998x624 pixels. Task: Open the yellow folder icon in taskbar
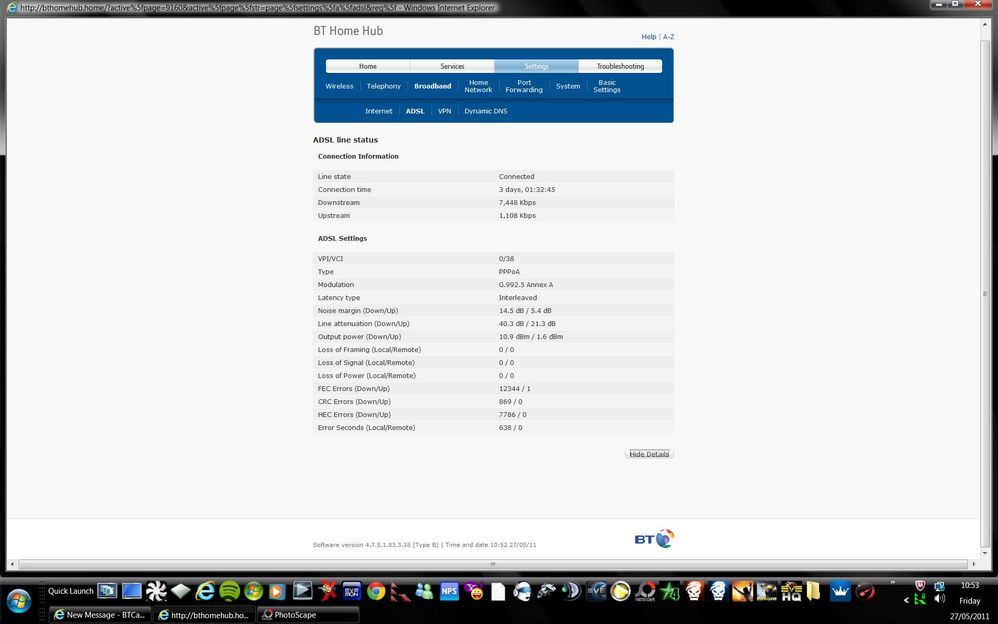click(813, 592)
